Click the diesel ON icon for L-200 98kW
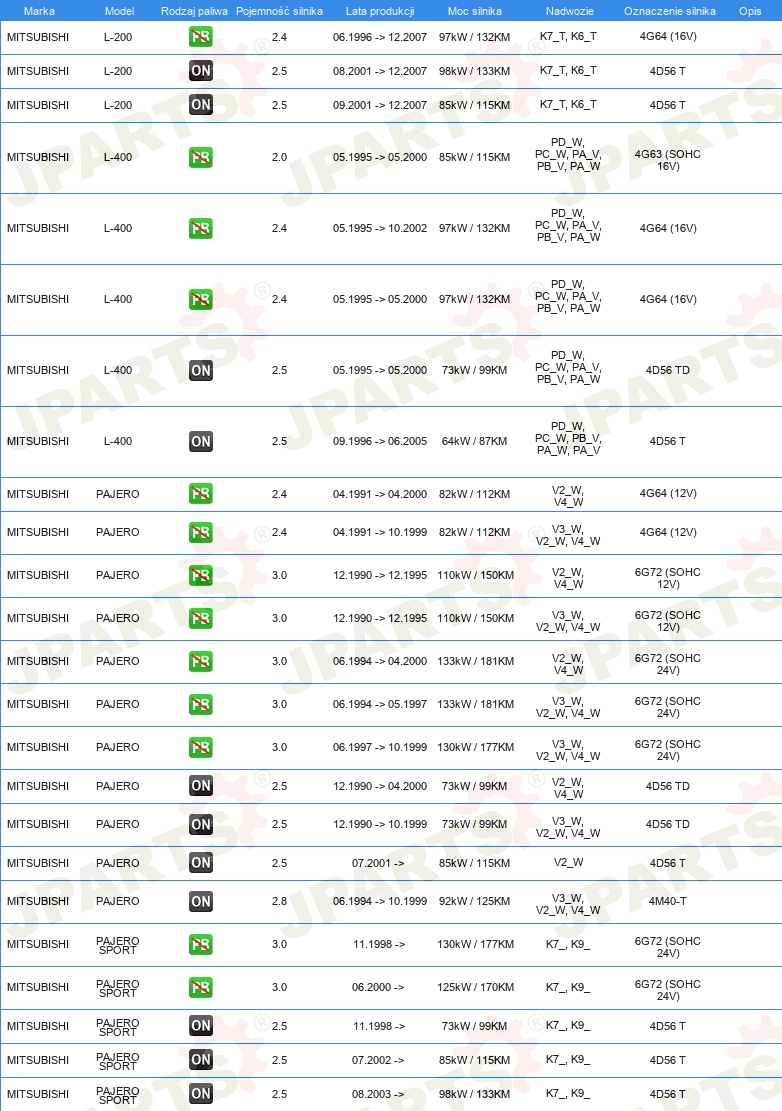 pos(200,71)
